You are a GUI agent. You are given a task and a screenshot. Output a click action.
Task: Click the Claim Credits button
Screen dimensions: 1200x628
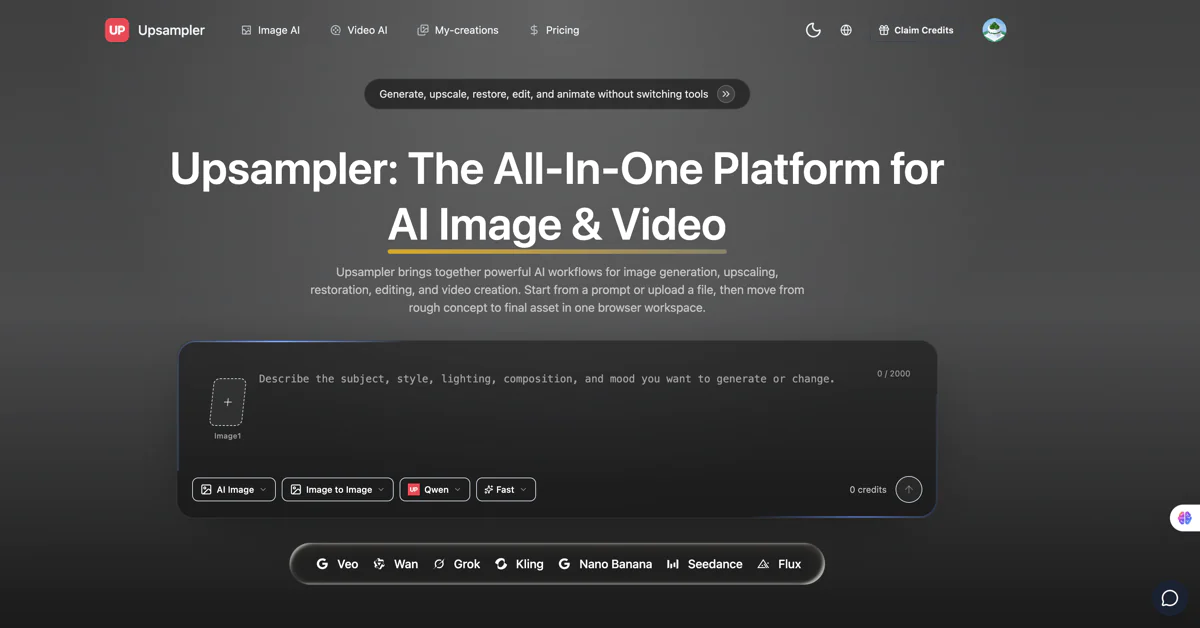(x=915, y=30)
